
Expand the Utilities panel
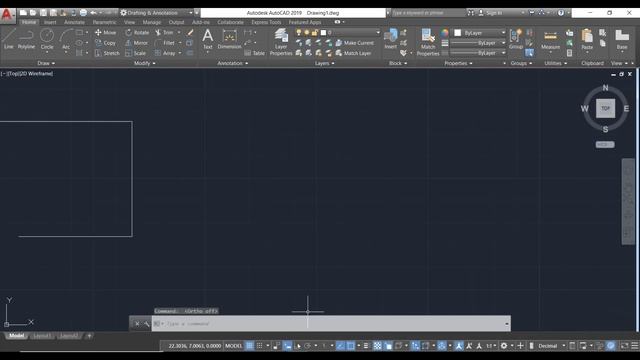click(x=556, y=63)
